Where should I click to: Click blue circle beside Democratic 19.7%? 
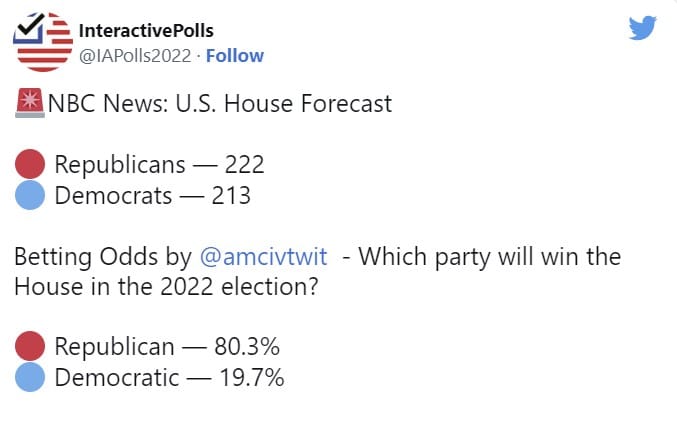31,378
